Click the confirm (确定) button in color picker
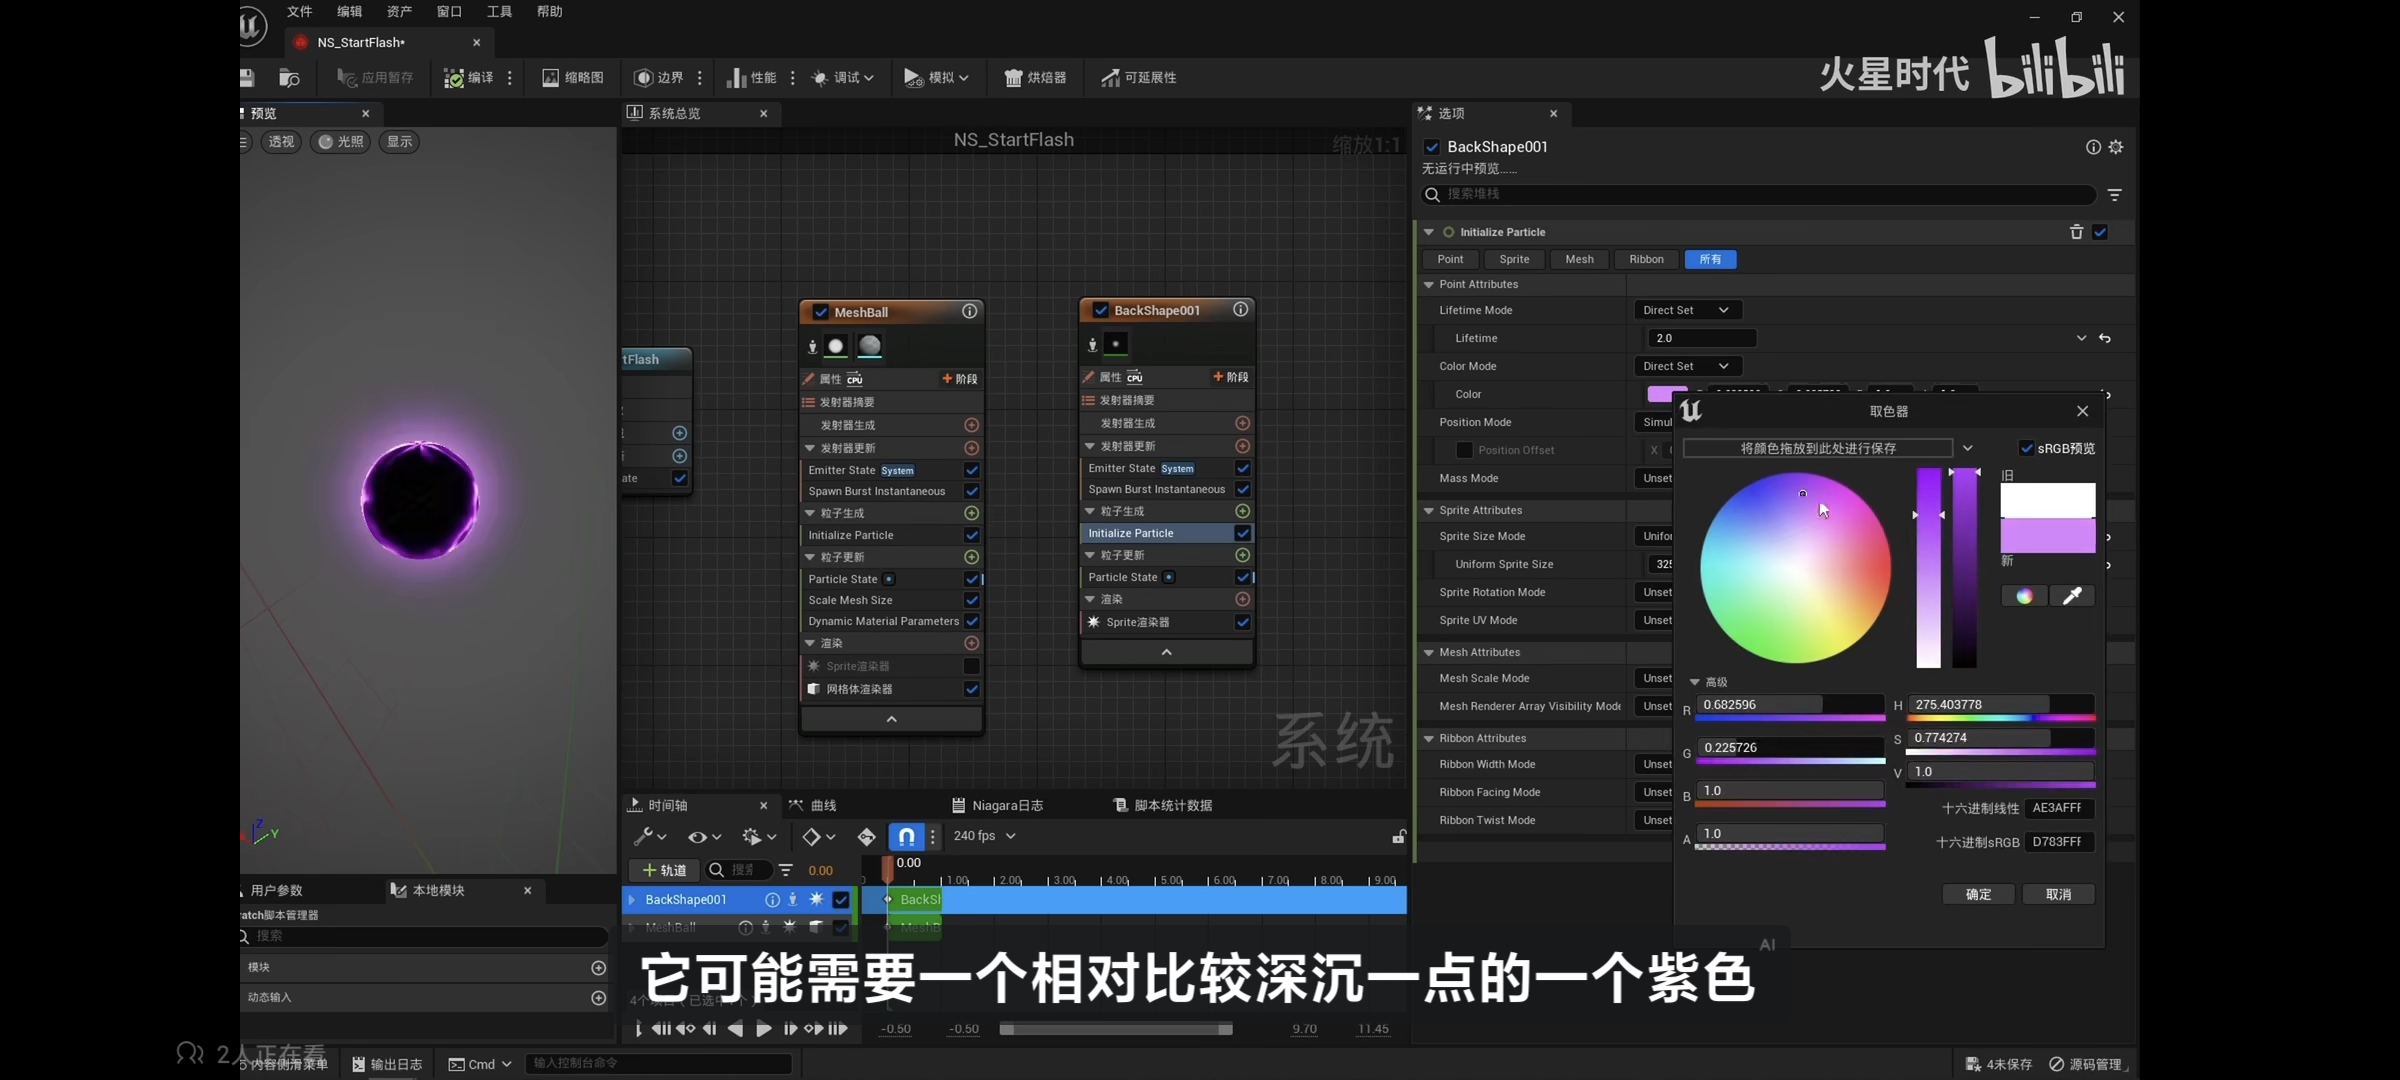The width and height of the screenshot is (2400, 1080). click(1978, 894)
